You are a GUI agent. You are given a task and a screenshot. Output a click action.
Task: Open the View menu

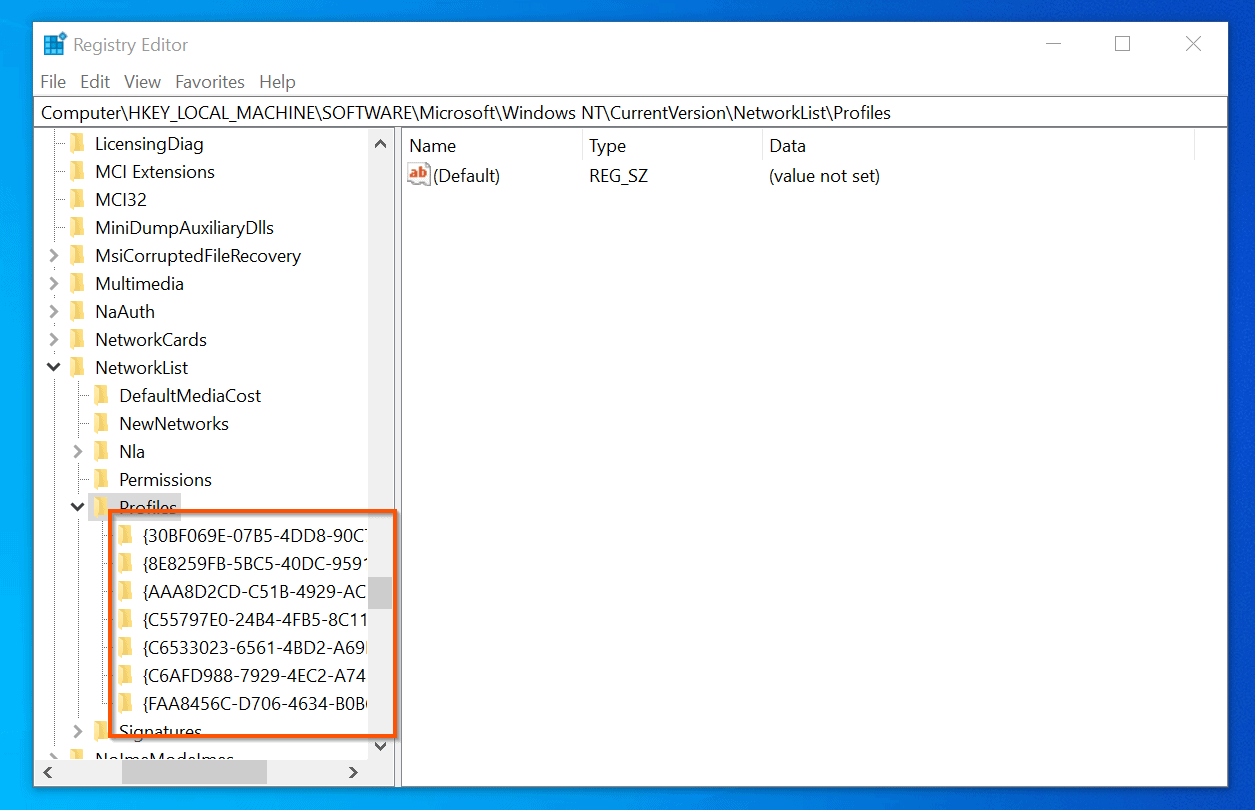click(x=142, y=82)
